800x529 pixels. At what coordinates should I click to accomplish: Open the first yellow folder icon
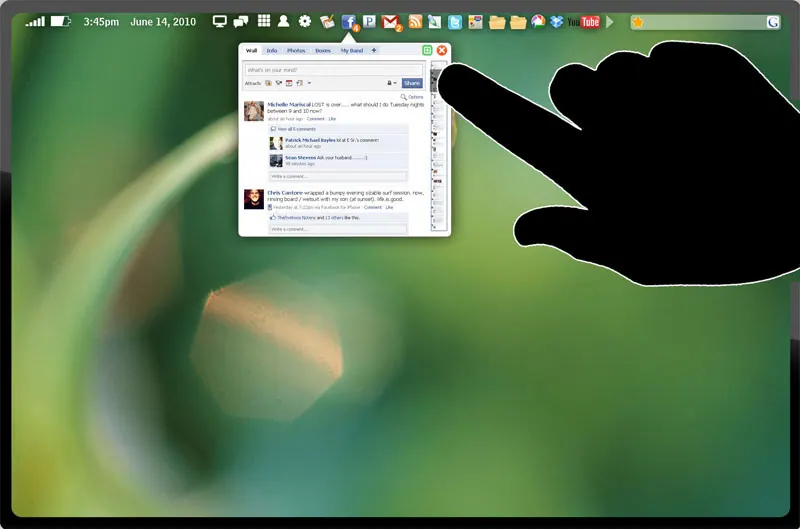[496, 22]
